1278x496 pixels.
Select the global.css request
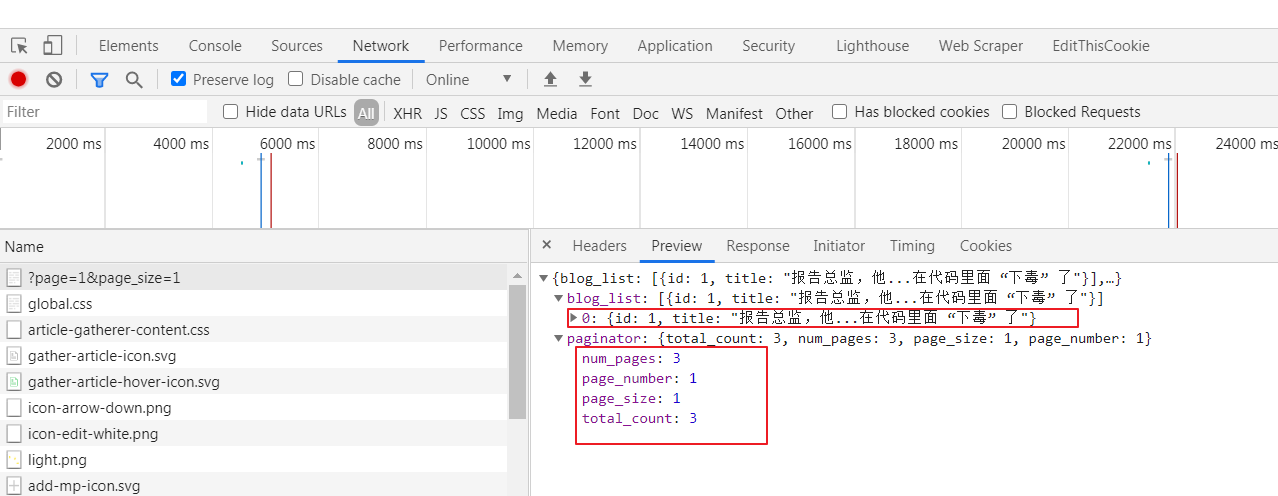(x=60, y=304)
